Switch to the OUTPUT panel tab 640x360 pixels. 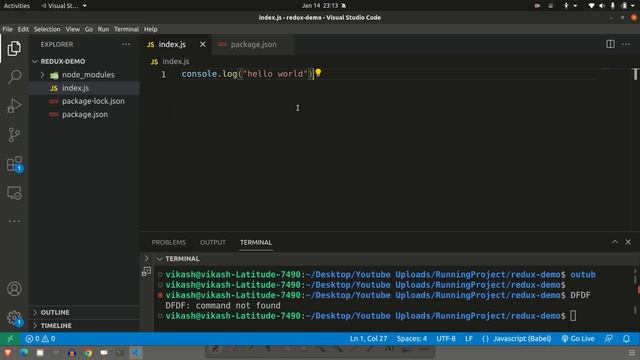(213, 242)
